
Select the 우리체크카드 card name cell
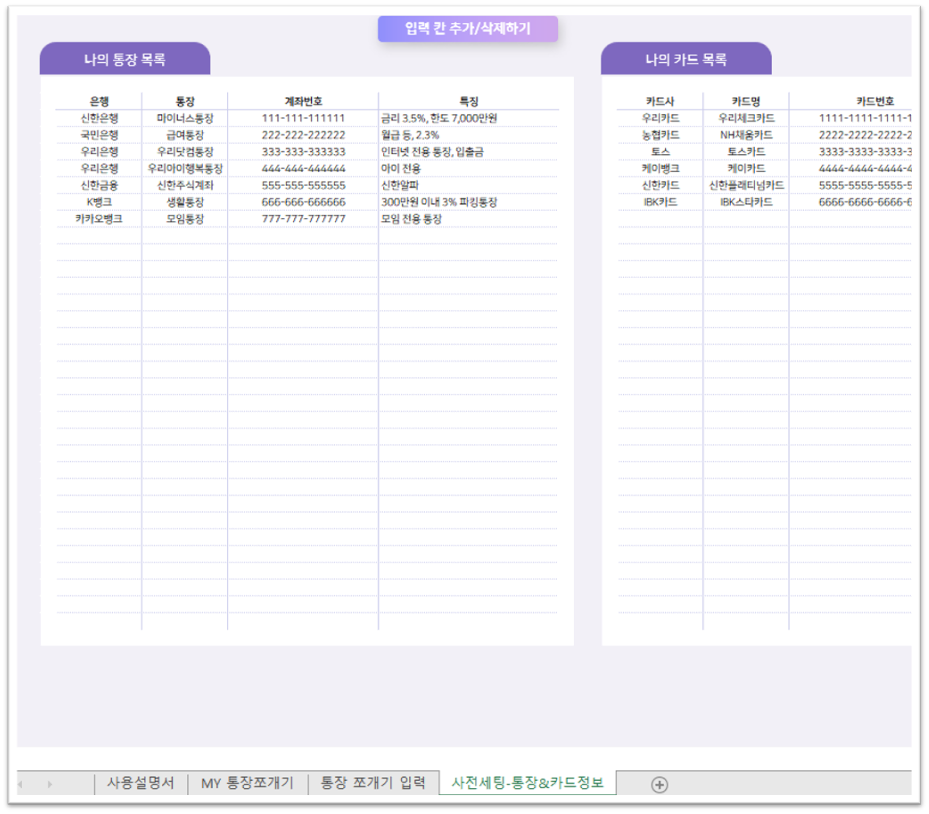(x=746, y=118)
